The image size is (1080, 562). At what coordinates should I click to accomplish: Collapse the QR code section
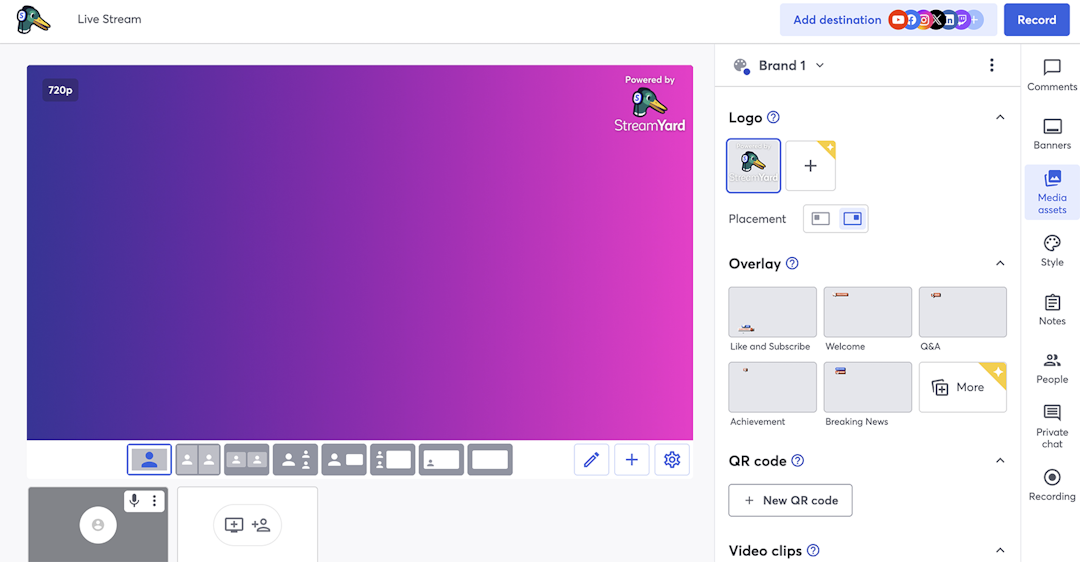999,461
